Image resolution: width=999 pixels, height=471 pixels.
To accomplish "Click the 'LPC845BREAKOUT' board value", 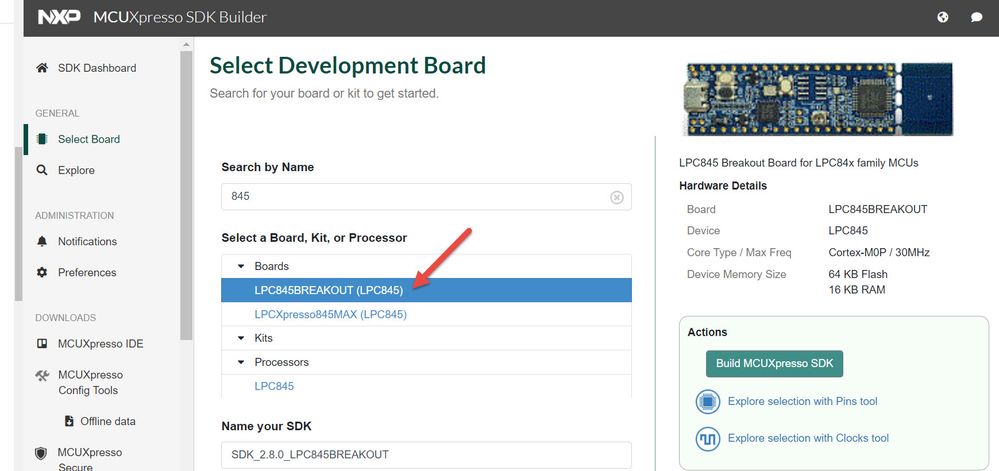I will tap(877, 209).
